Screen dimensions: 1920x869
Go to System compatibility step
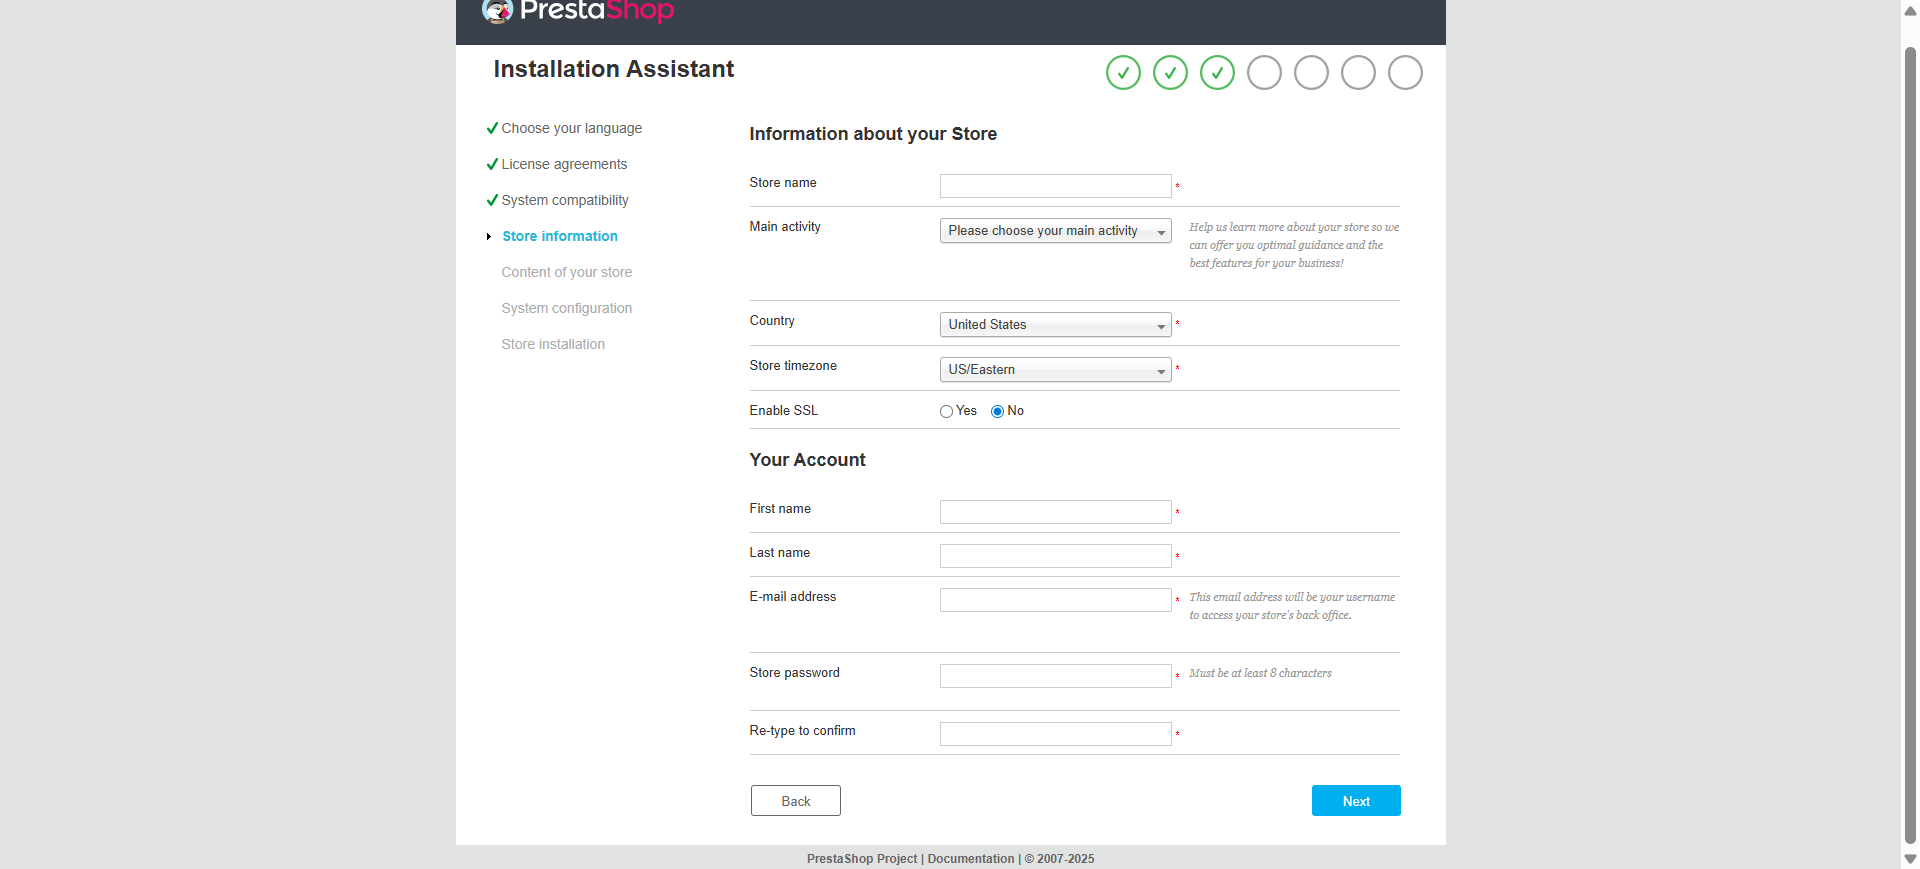coord(565,200)
